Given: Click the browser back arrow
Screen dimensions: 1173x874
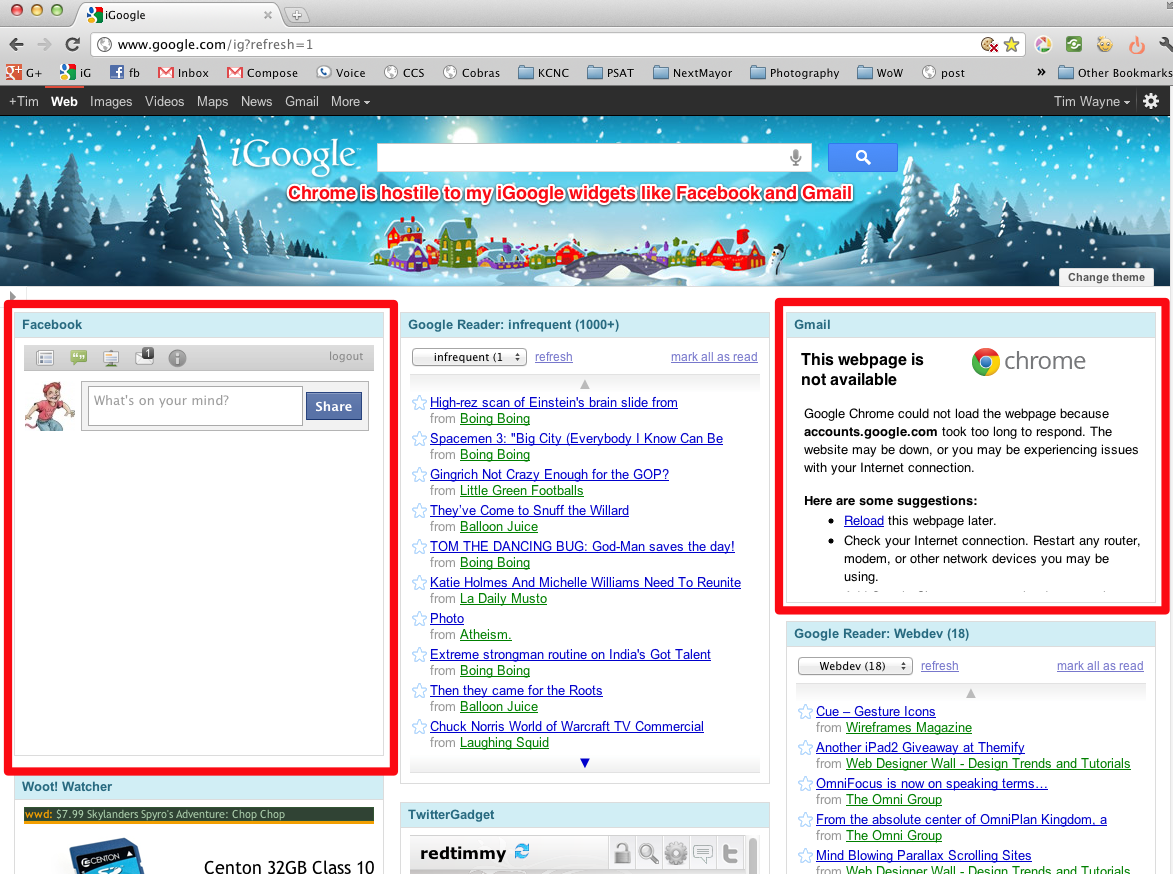Looking at the screenshot, I should click(x=16, y=45).
